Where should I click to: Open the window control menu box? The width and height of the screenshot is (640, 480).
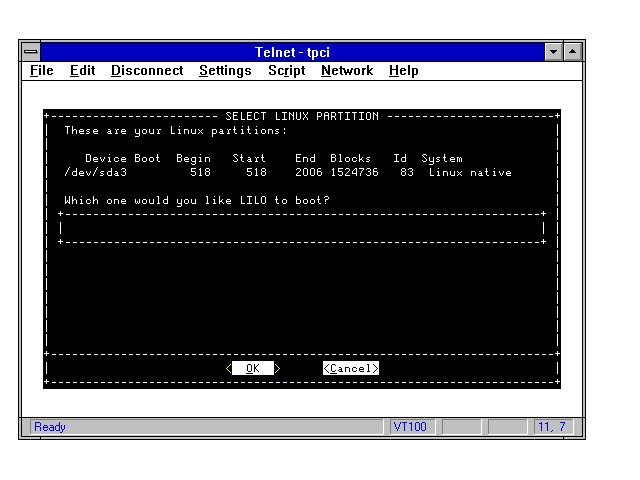(31, 51)
